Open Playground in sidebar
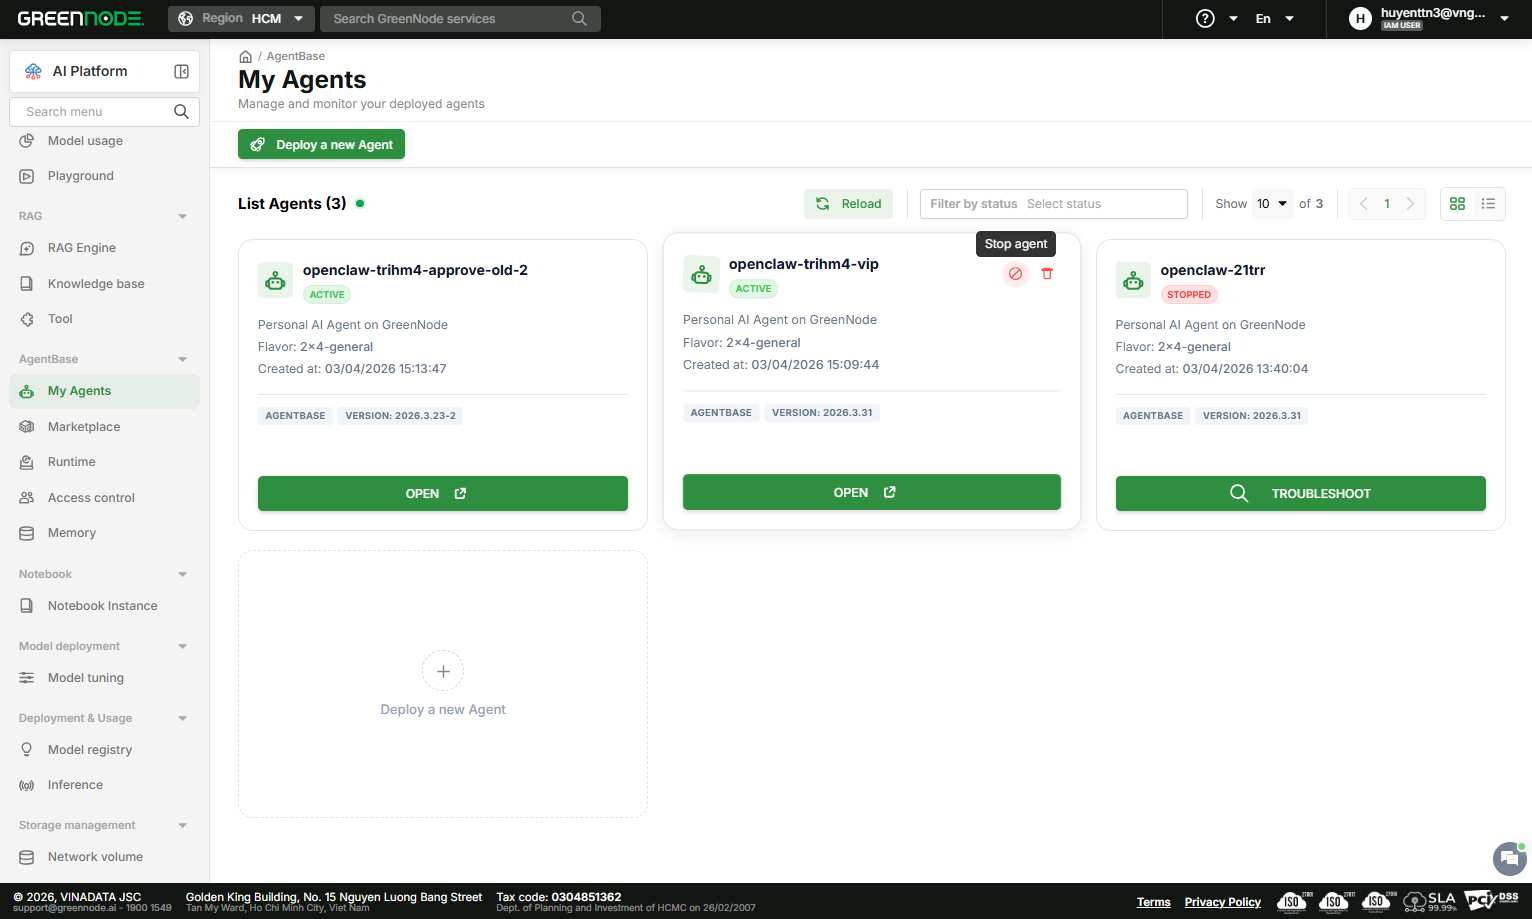Image resolution: width=1532 pixels, height=919 pixels. pos(104,176)
